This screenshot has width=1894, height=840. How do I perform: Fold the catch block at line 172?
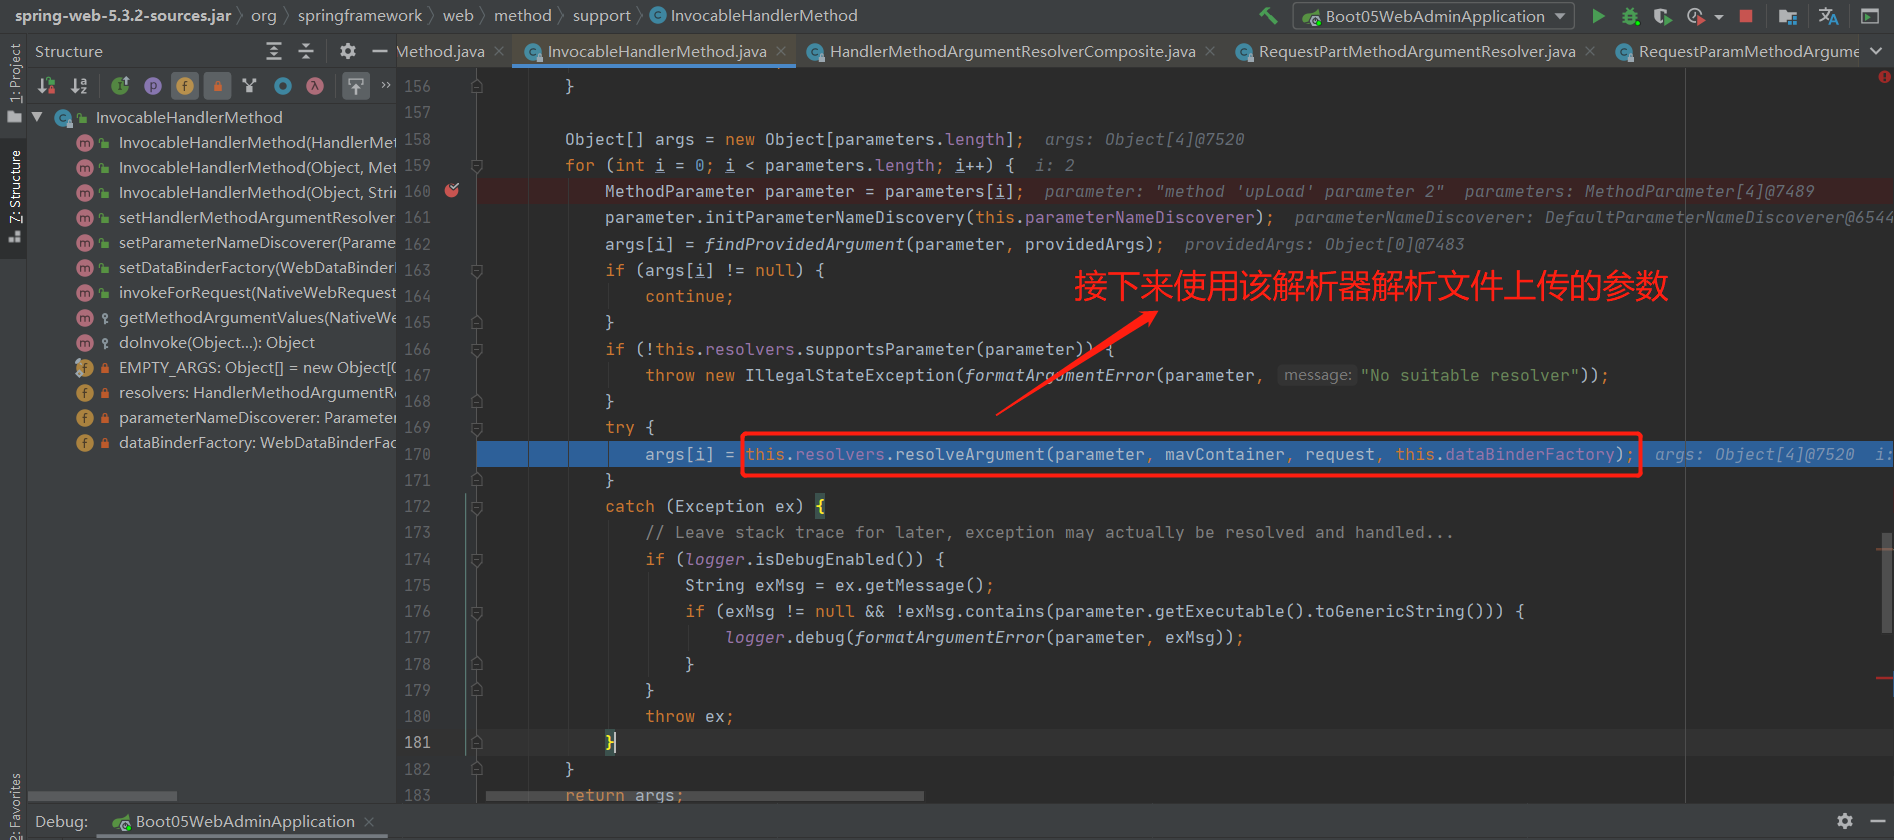[477, 506]
